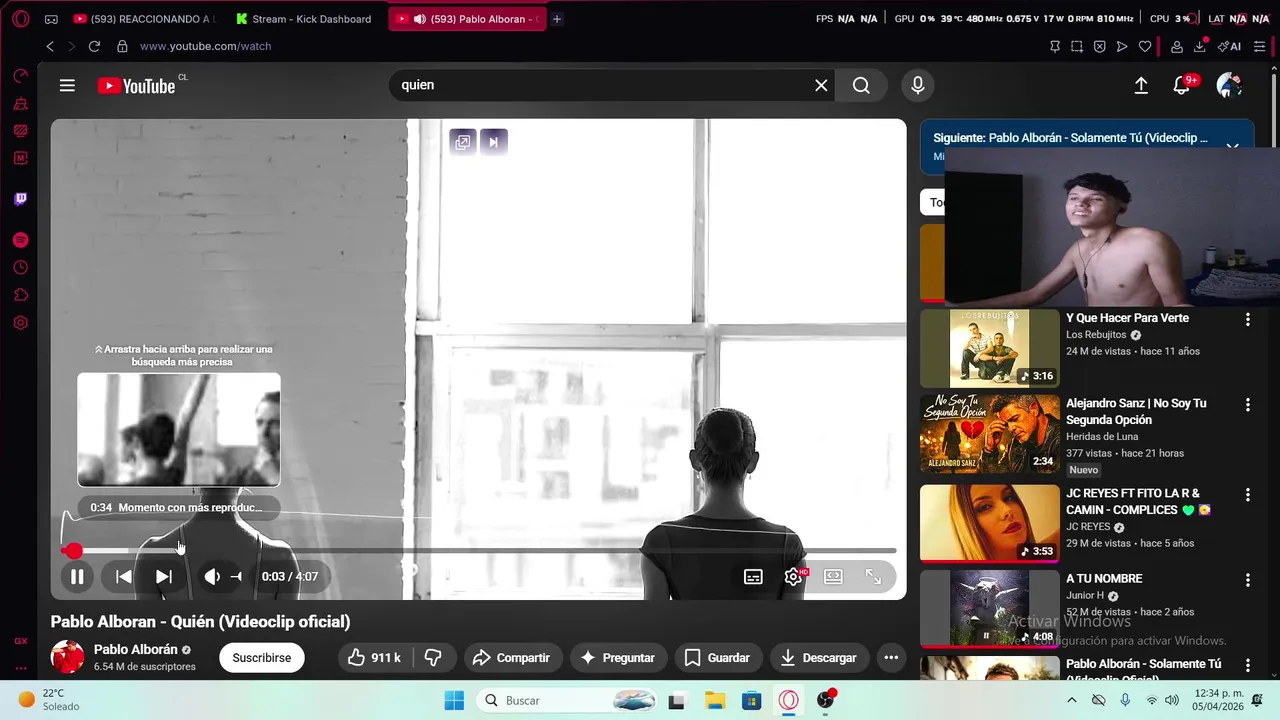Viewport: 1280px width, 720px height.
Task: Clear the YouTube search text
Action: tap(821, 85)
